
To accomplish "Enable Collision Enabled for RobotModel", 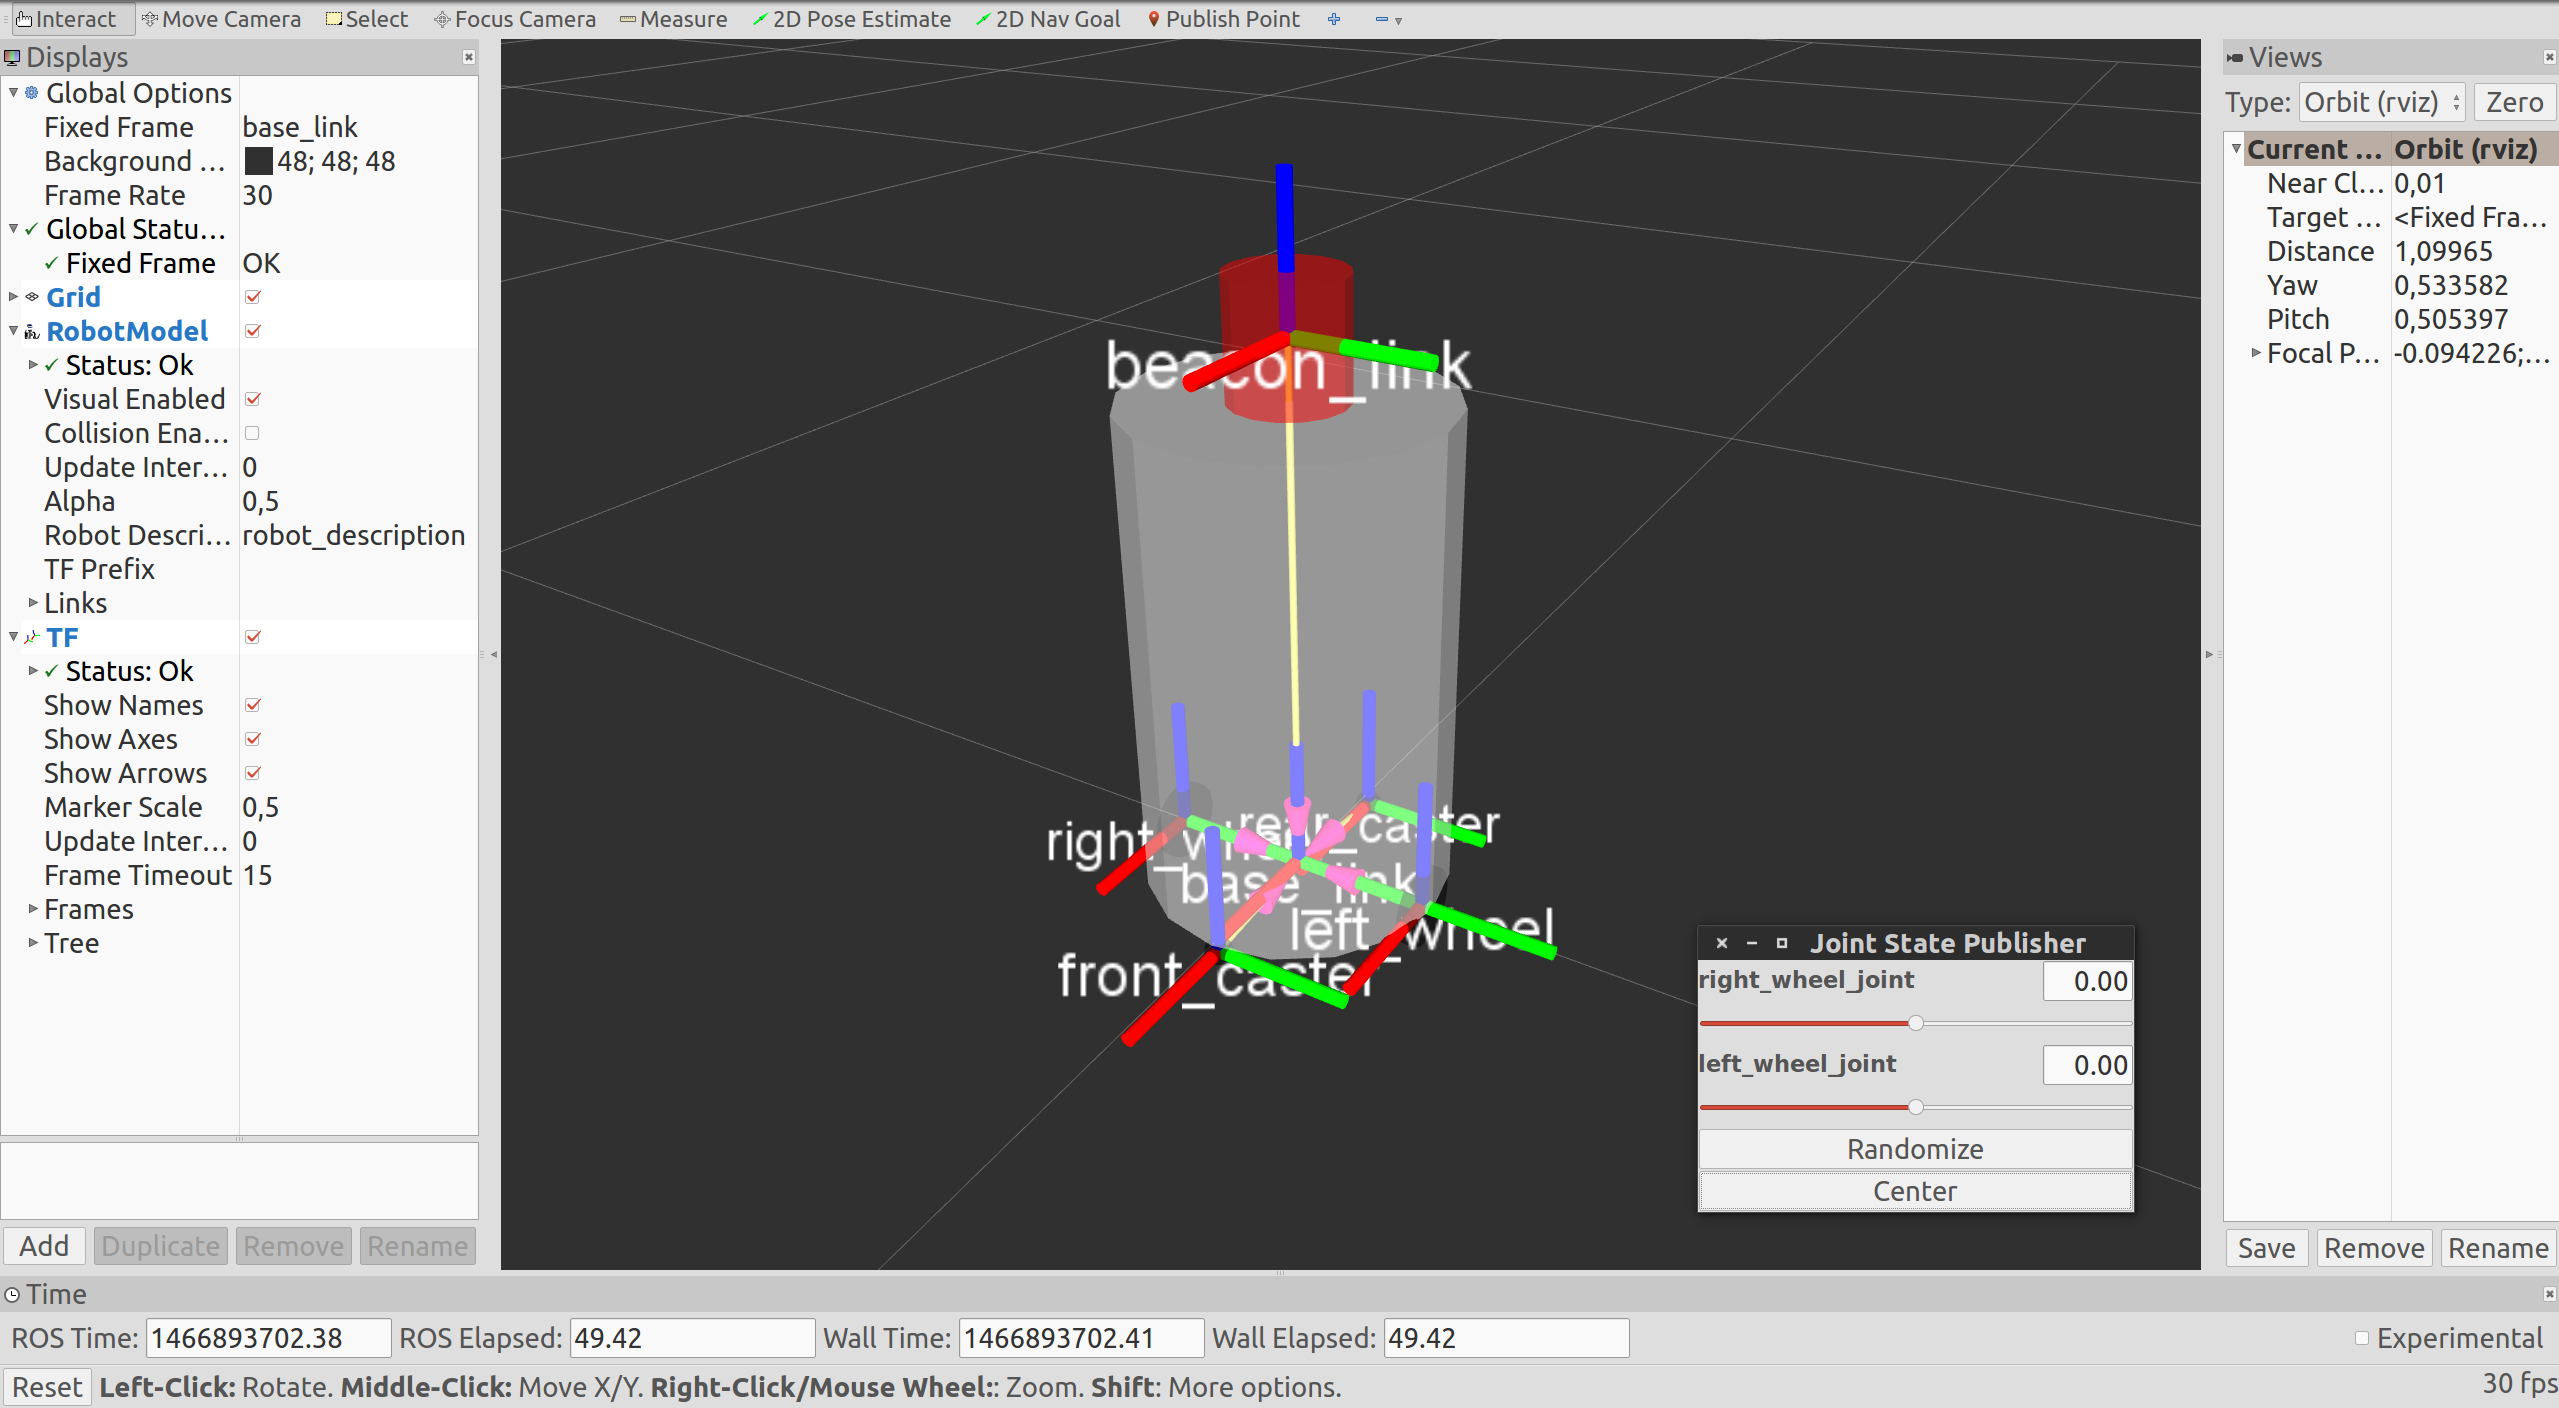I will coord(254,432).
